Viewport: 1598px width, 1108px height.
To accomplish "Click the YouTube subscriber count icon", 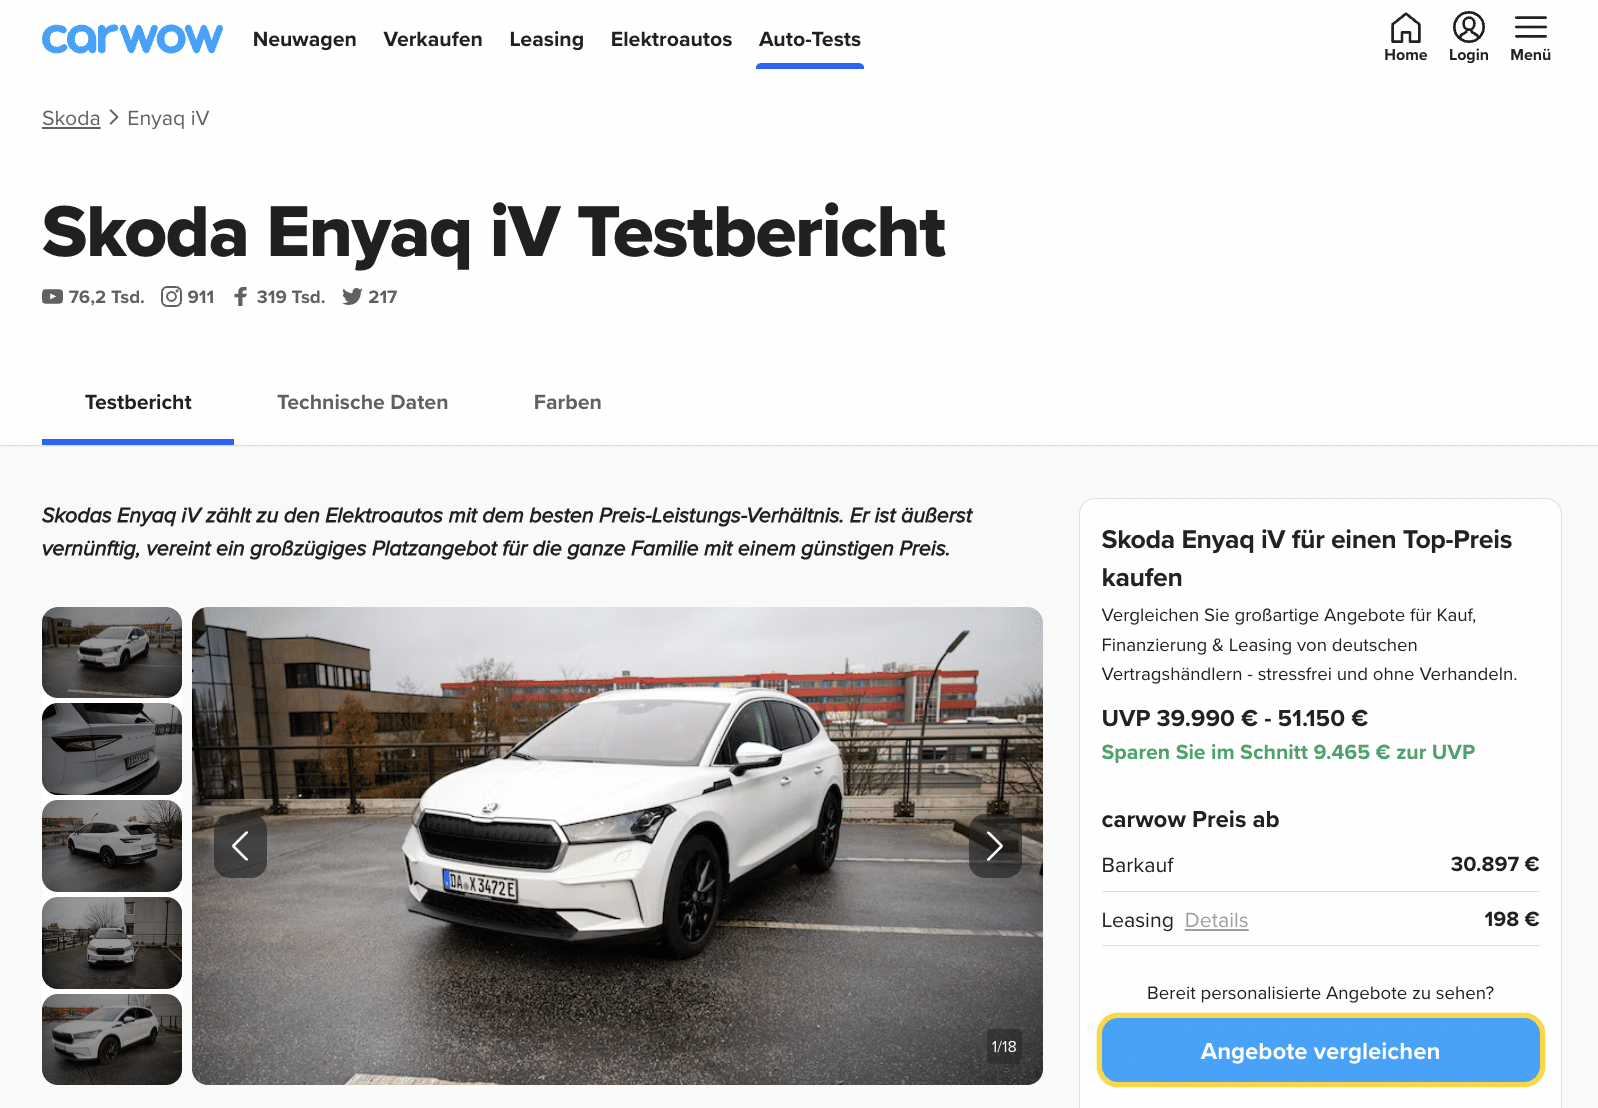I will tap(52, 297).
